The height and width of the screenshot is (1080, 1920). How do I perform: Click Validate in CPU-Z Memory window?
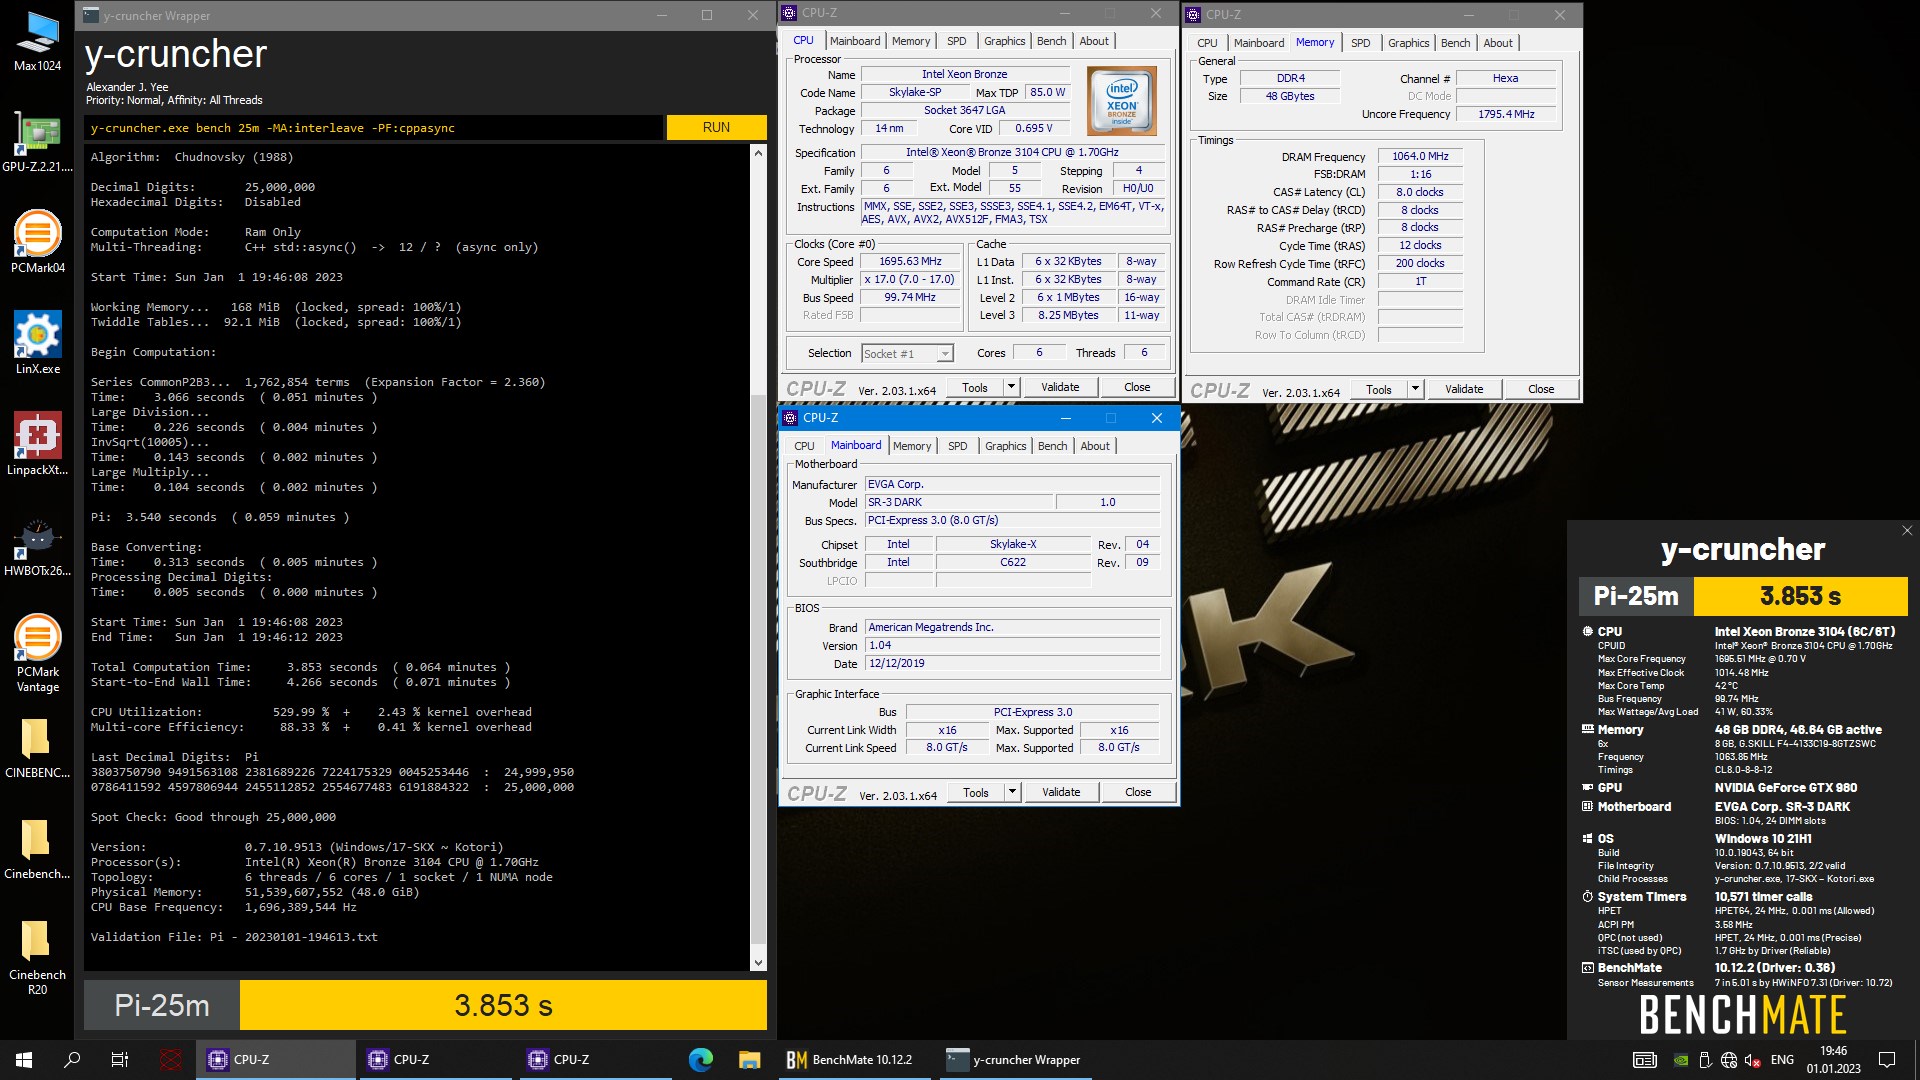1464,389
